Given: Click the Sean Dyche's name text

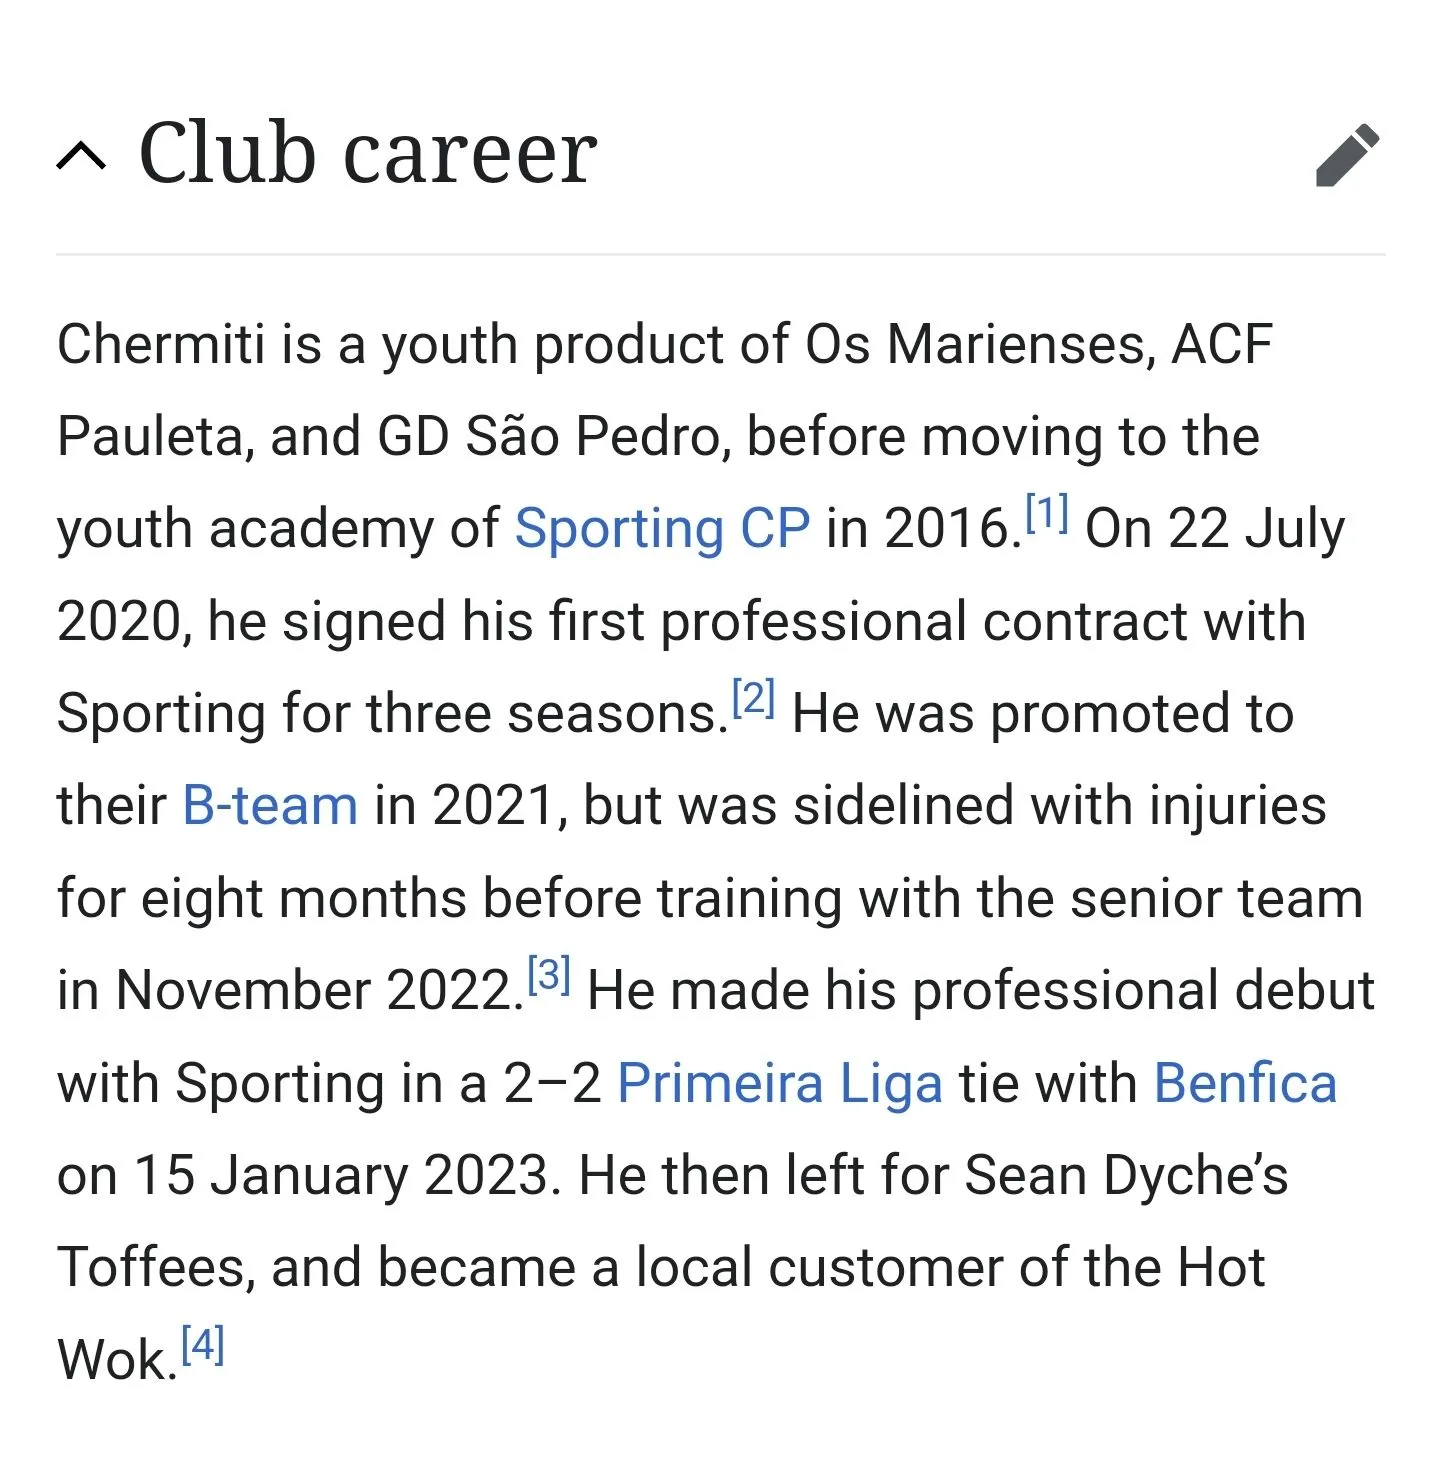Looking at the screenshot, I should pyautogui.click(x=1126, y=1175).
